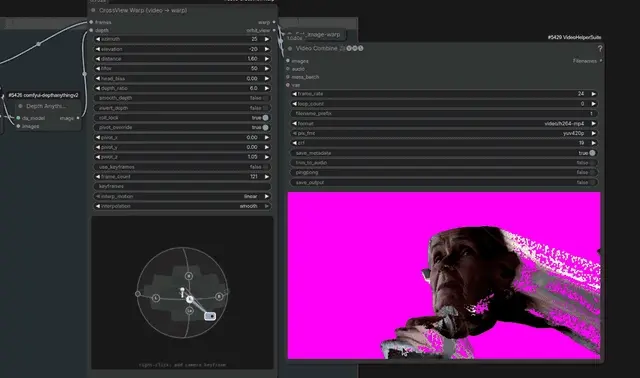This screenshot has height=378, width=640.
Task: Select previous format option with left arrow
Action: tap(294, 123)
